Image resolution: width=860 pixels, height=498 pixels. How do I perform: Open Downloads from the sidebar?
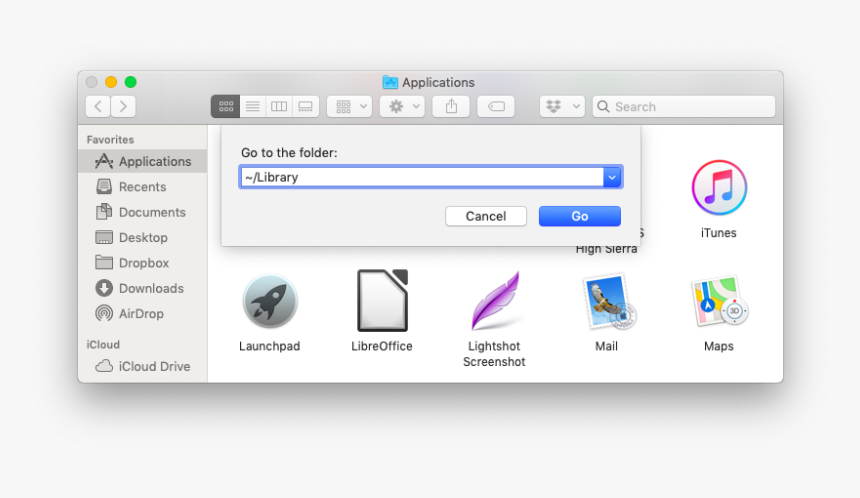pos(143,288)
